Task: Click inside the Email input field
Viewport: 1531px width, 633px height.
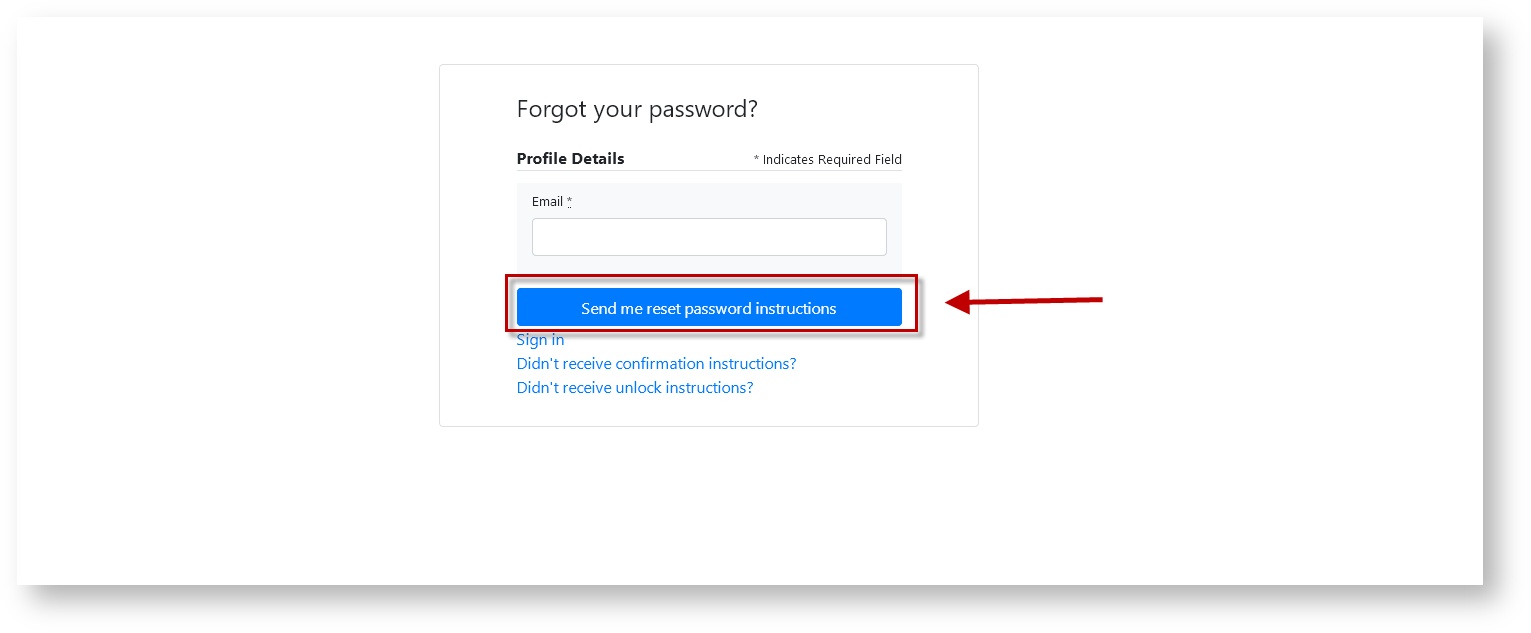Action: pyautogui.click(x=709, y=237)
